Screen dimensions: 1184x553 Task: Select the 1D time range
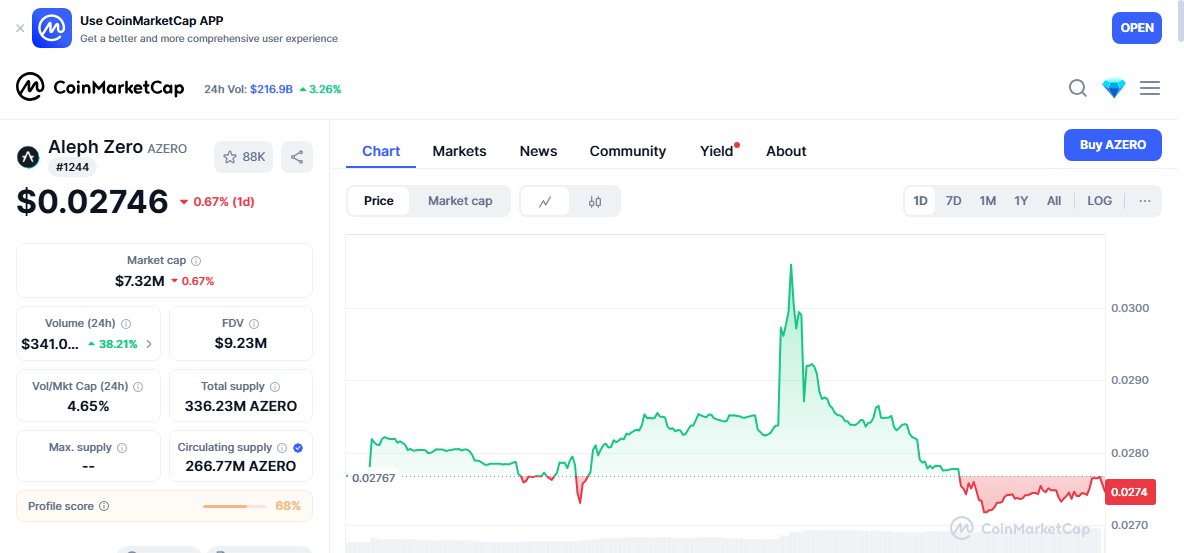tap(920, 201)
